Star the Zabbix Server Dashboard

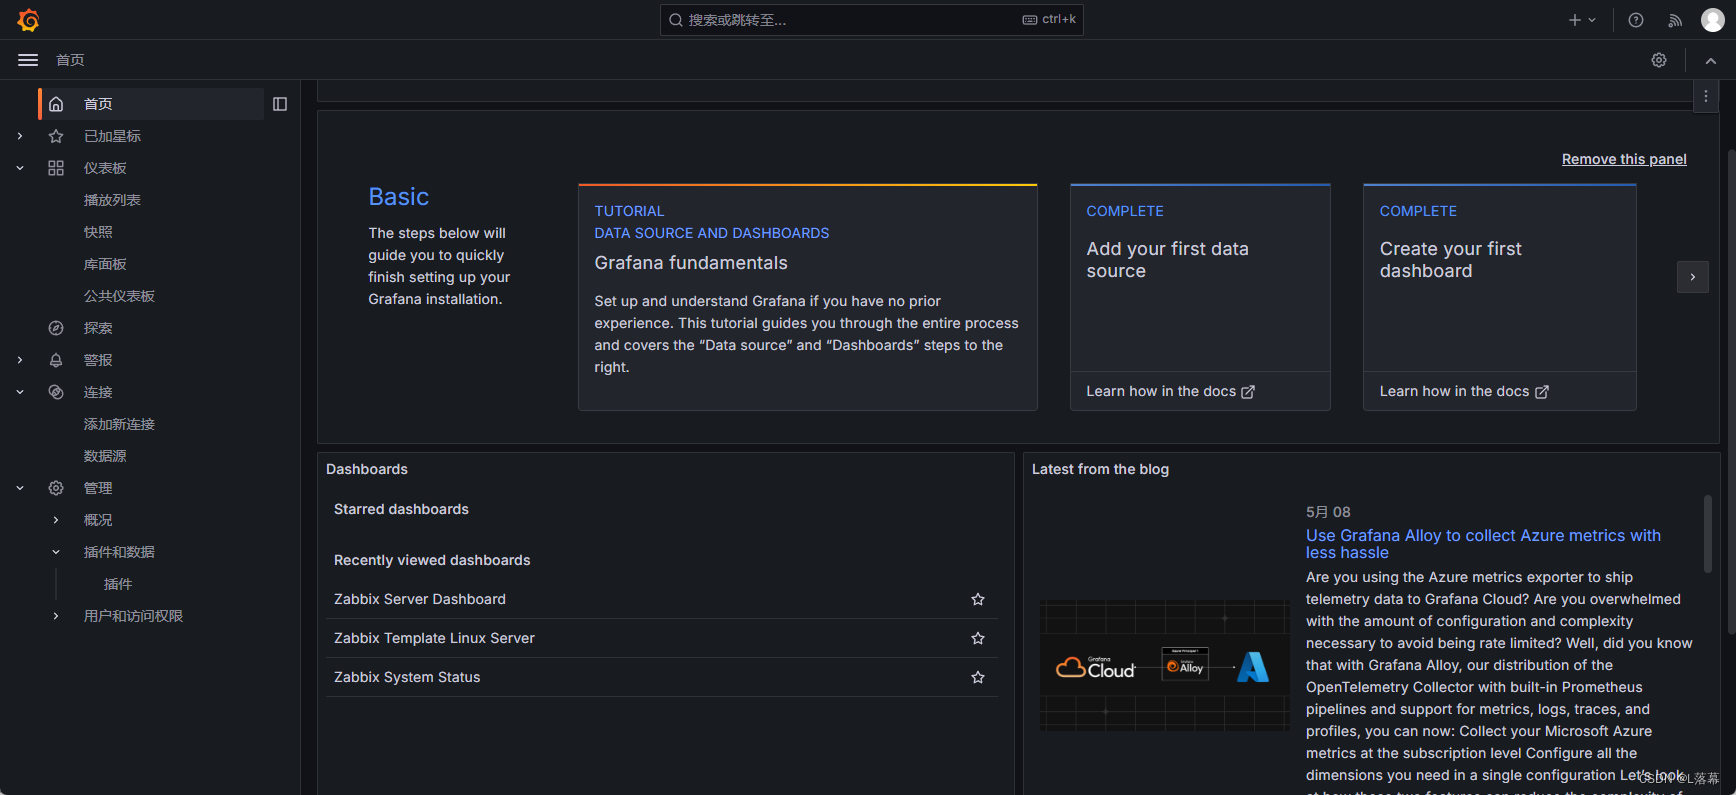point(978,599)
